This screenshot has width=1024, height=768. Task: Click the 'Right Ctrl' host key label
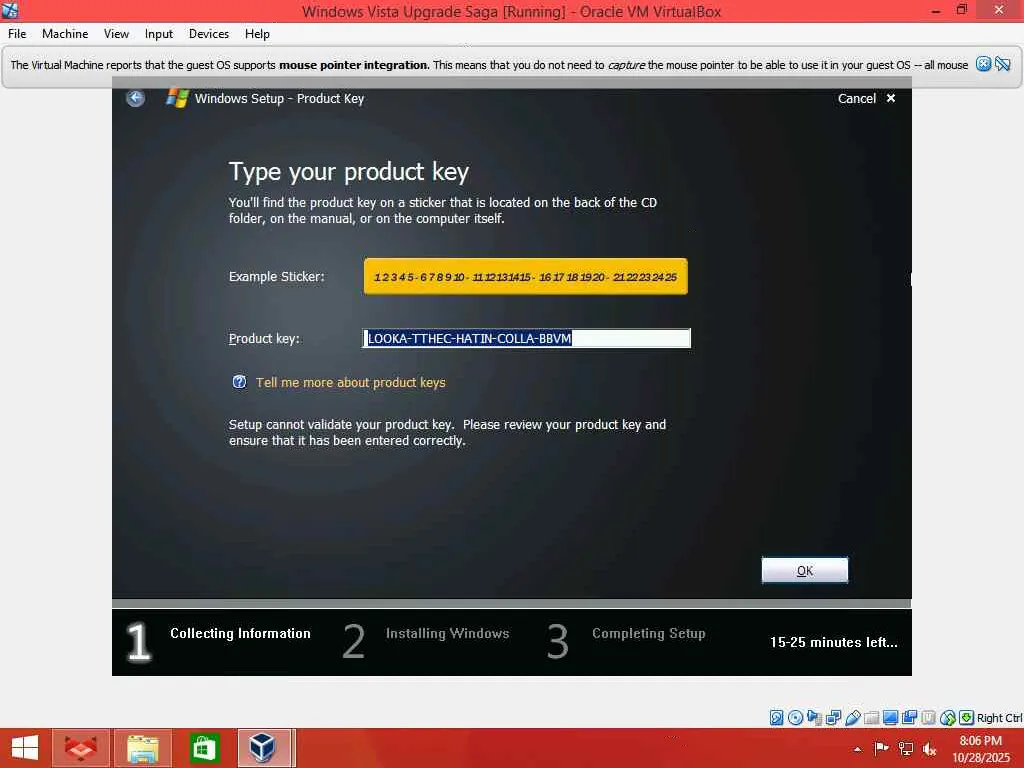pos(999,718)
